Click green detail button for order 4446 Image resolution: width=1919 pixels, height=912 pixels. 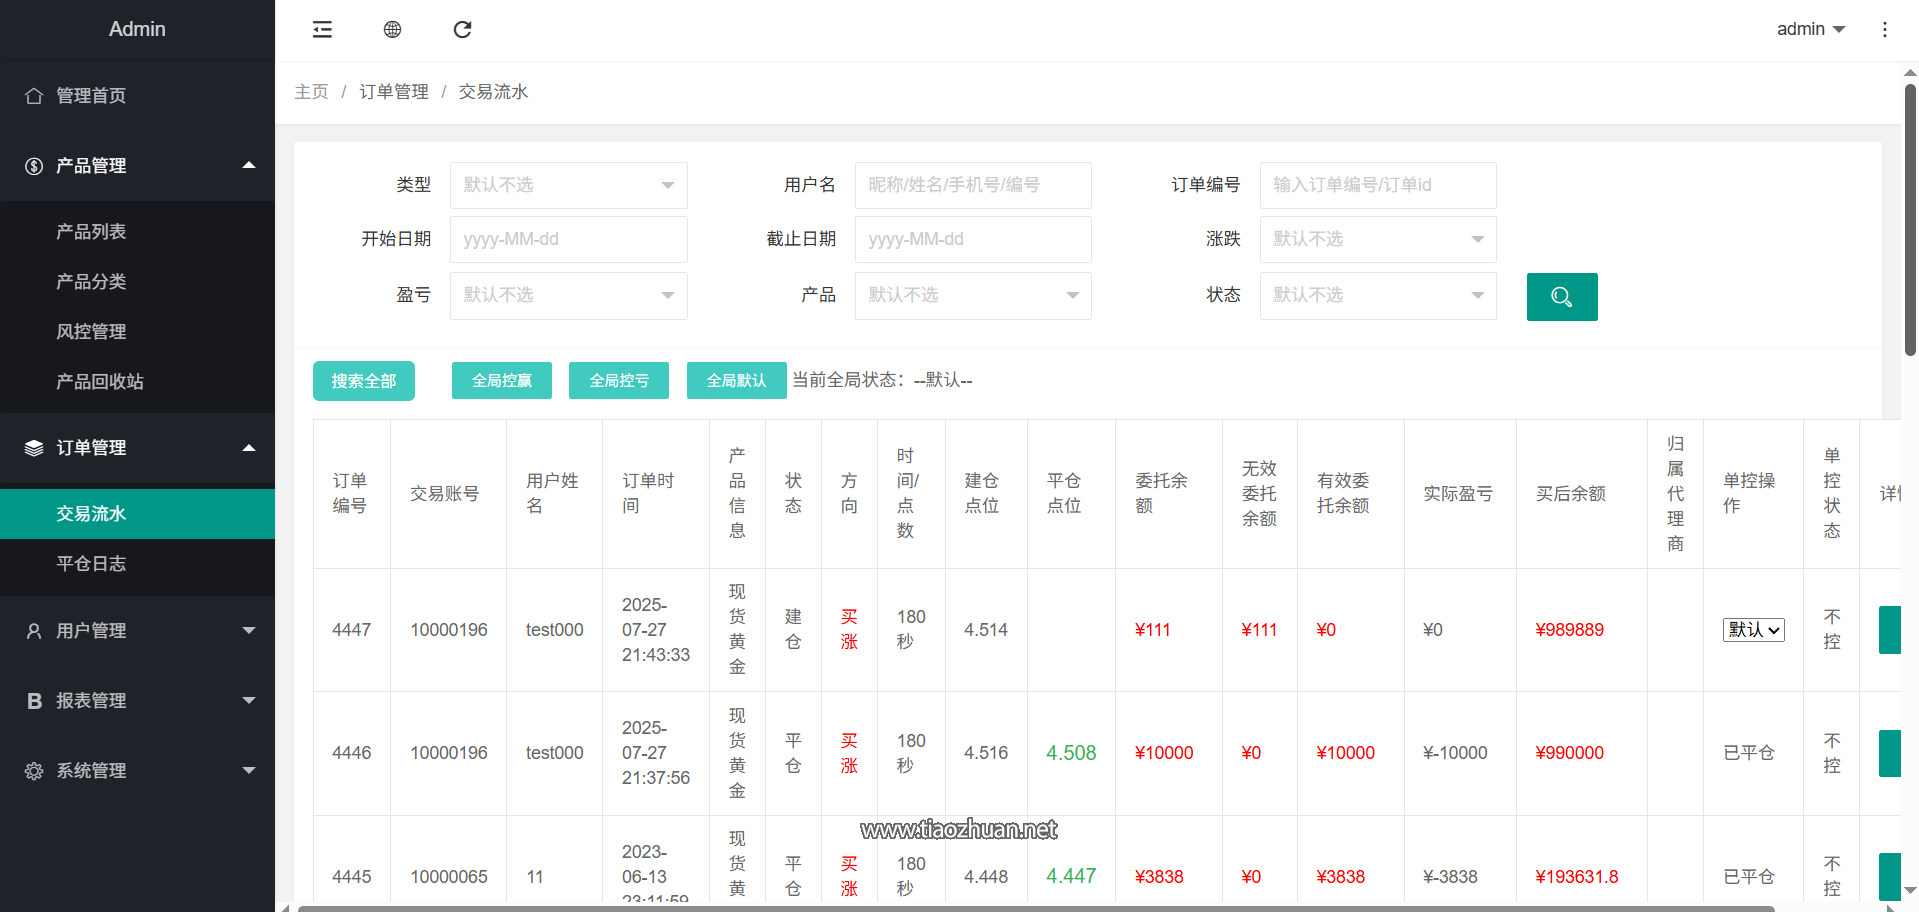pos(1889,753)
